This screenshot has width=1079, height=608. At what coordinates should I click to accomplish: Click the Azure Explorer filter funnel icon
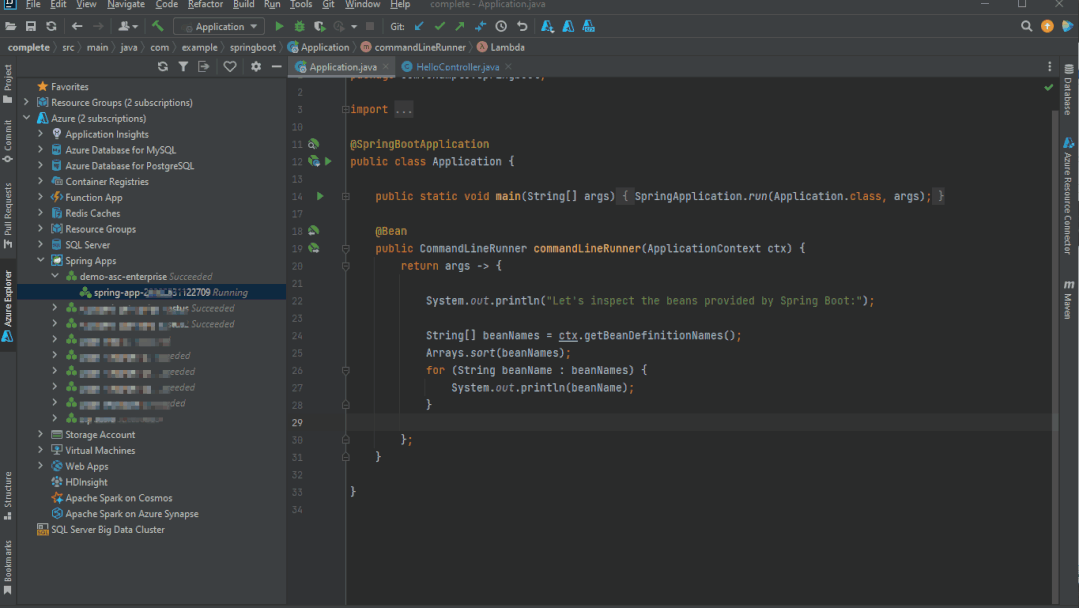[x=183, y=66]
